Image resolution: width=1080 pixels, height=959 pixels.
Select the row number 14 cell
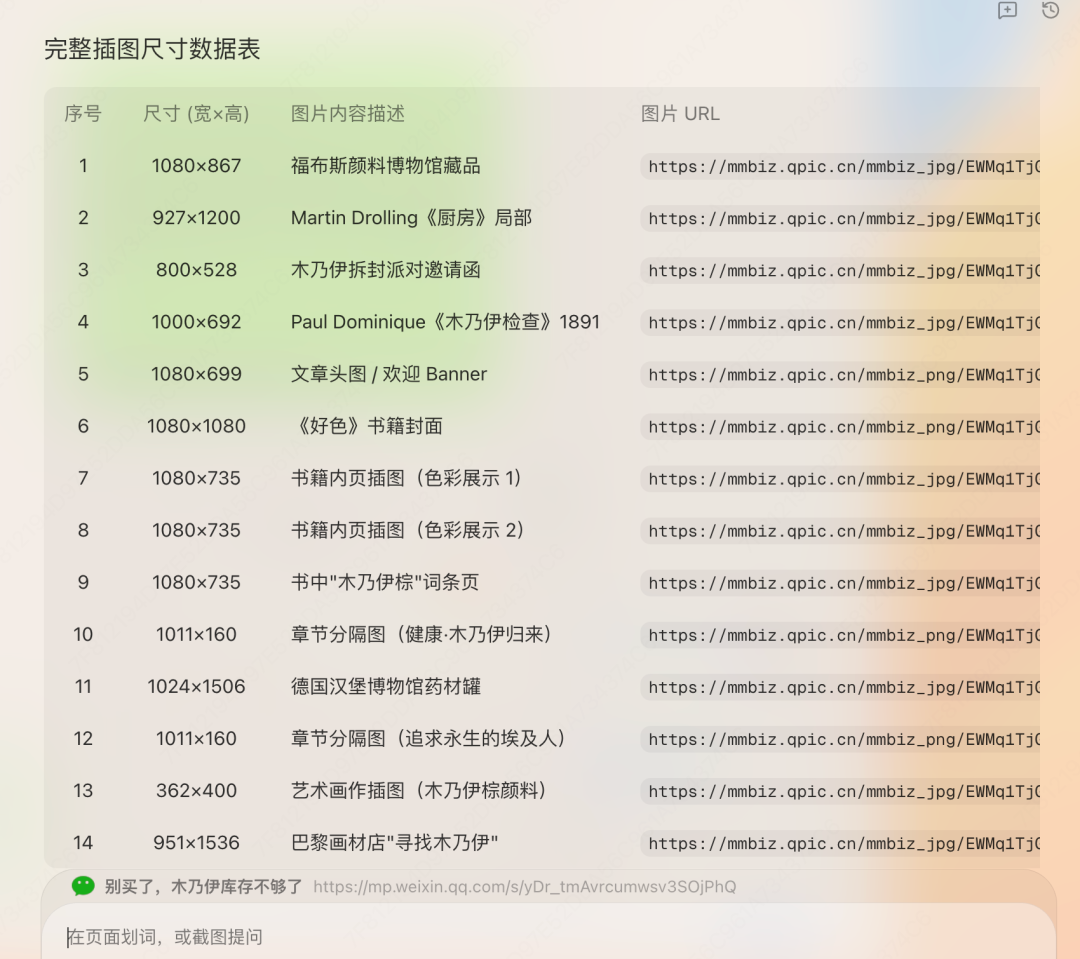[x=83, y=843]
